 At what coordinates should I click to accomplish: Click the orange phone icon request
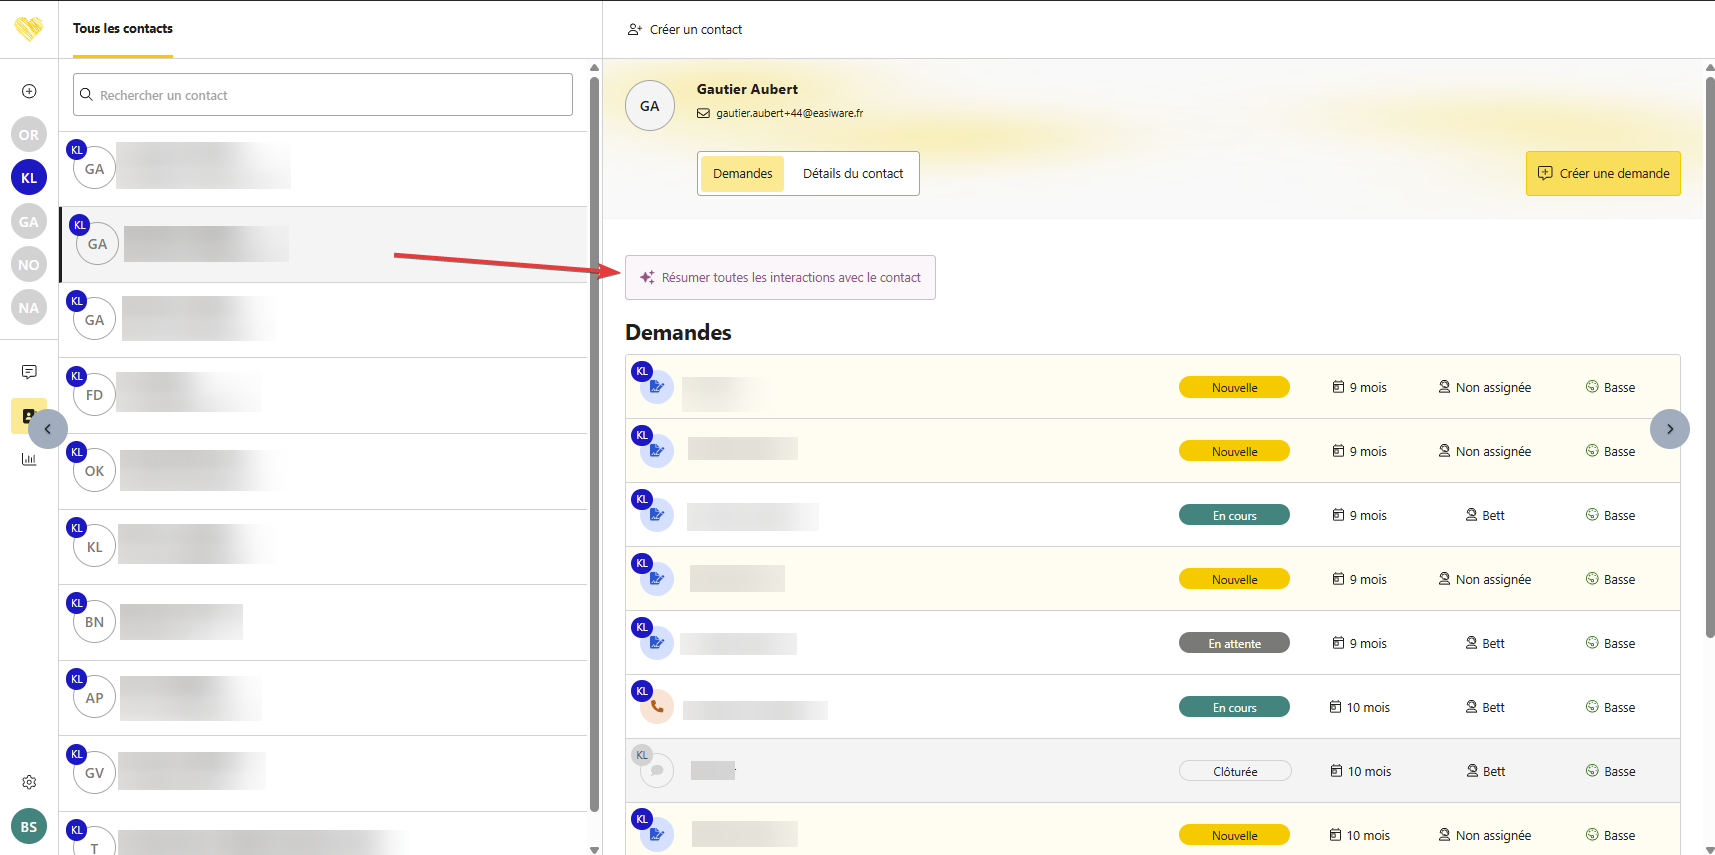pyautogui.click(x=657, y=707)
